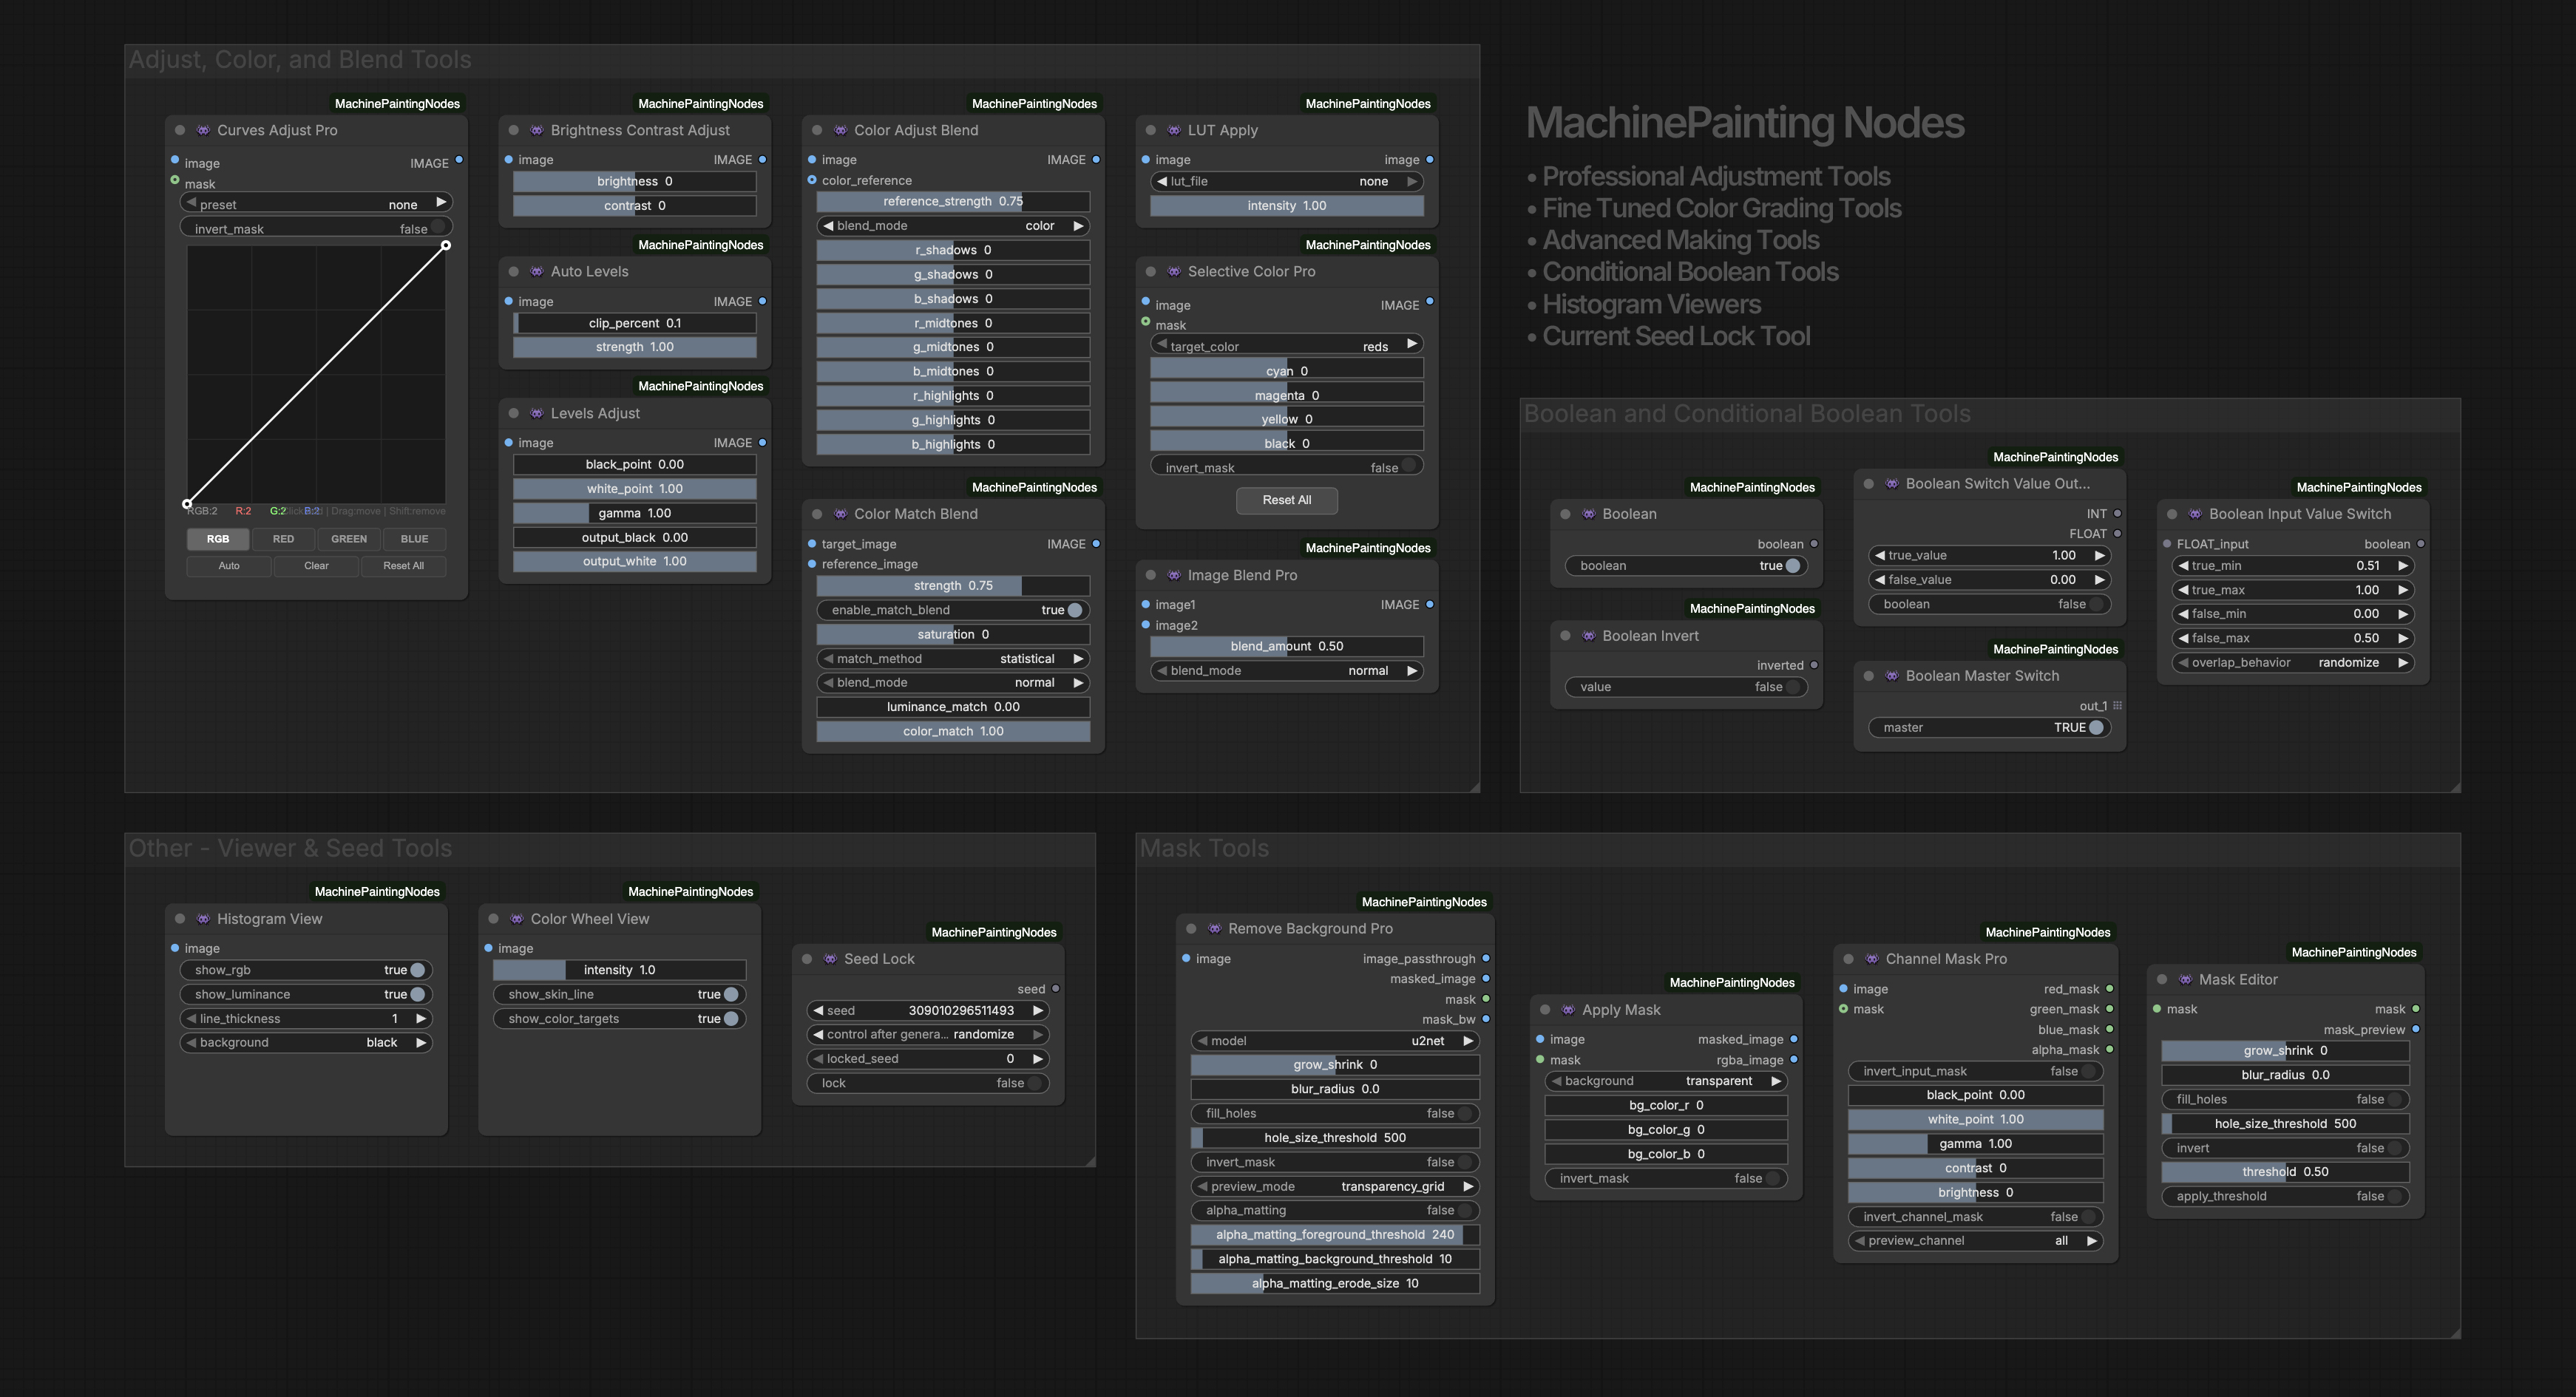Click the Curves Adjust Pro node icon
Screen dimensions: 2576x1397
click(x=203, y=130)
